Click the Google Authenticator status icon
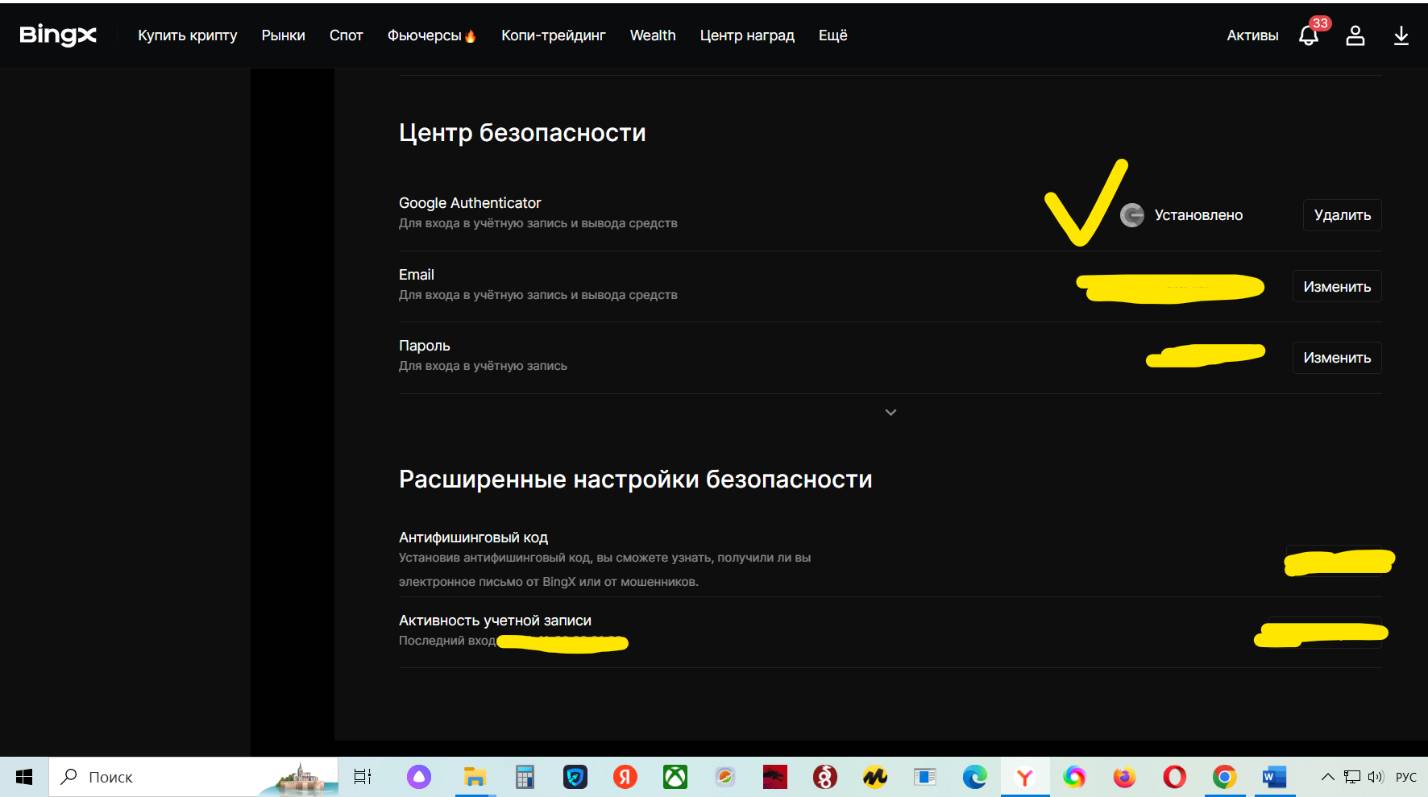This screenshot has width=1428, height=797. pos(1132,215)
